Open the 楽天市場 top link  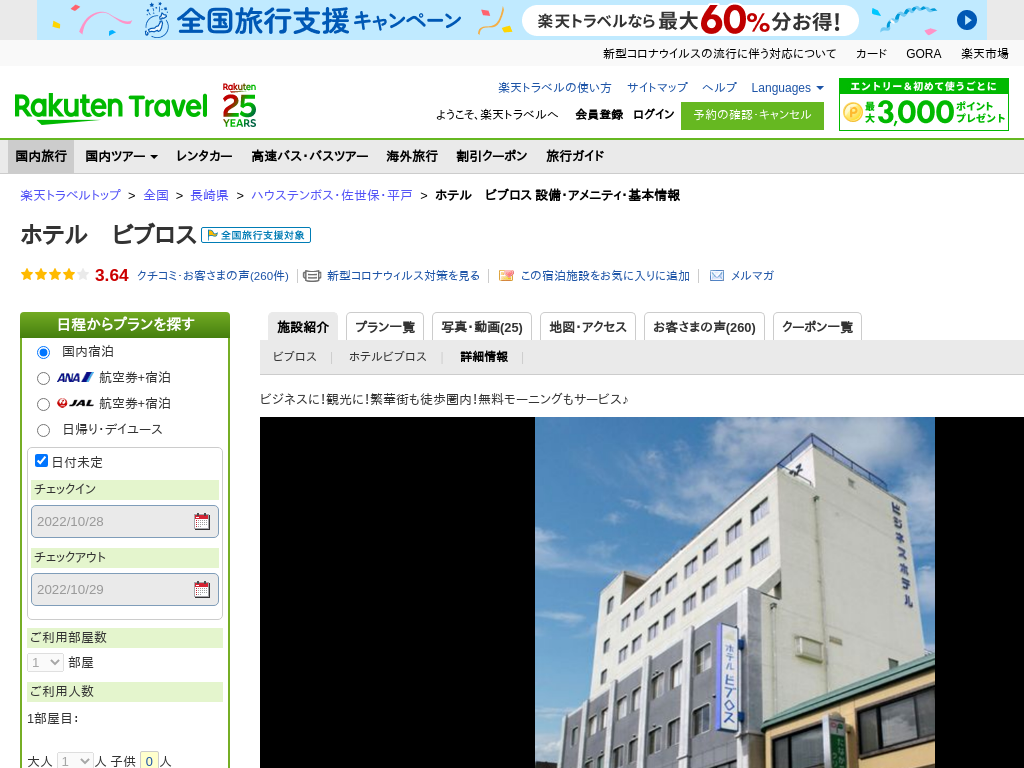(x=984, y=54)
